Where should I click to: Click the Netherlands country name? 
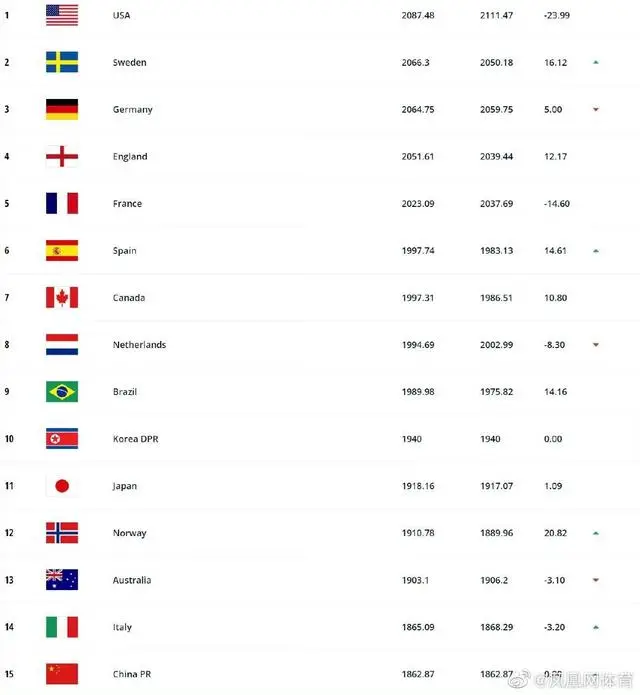[x=139, y=345]
